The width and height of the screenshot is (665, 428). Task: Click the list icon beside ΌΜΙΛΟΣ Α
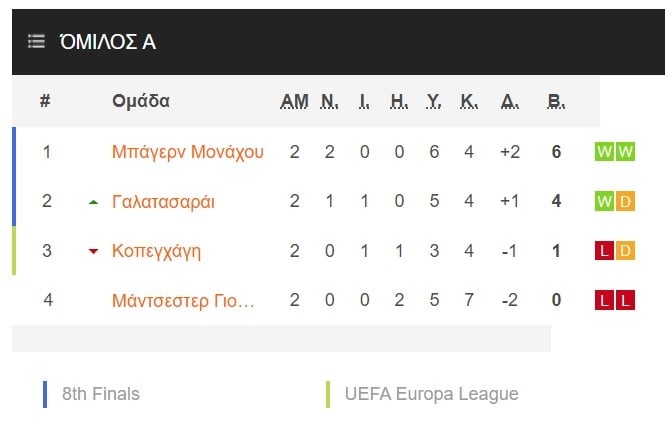point(36,42)
